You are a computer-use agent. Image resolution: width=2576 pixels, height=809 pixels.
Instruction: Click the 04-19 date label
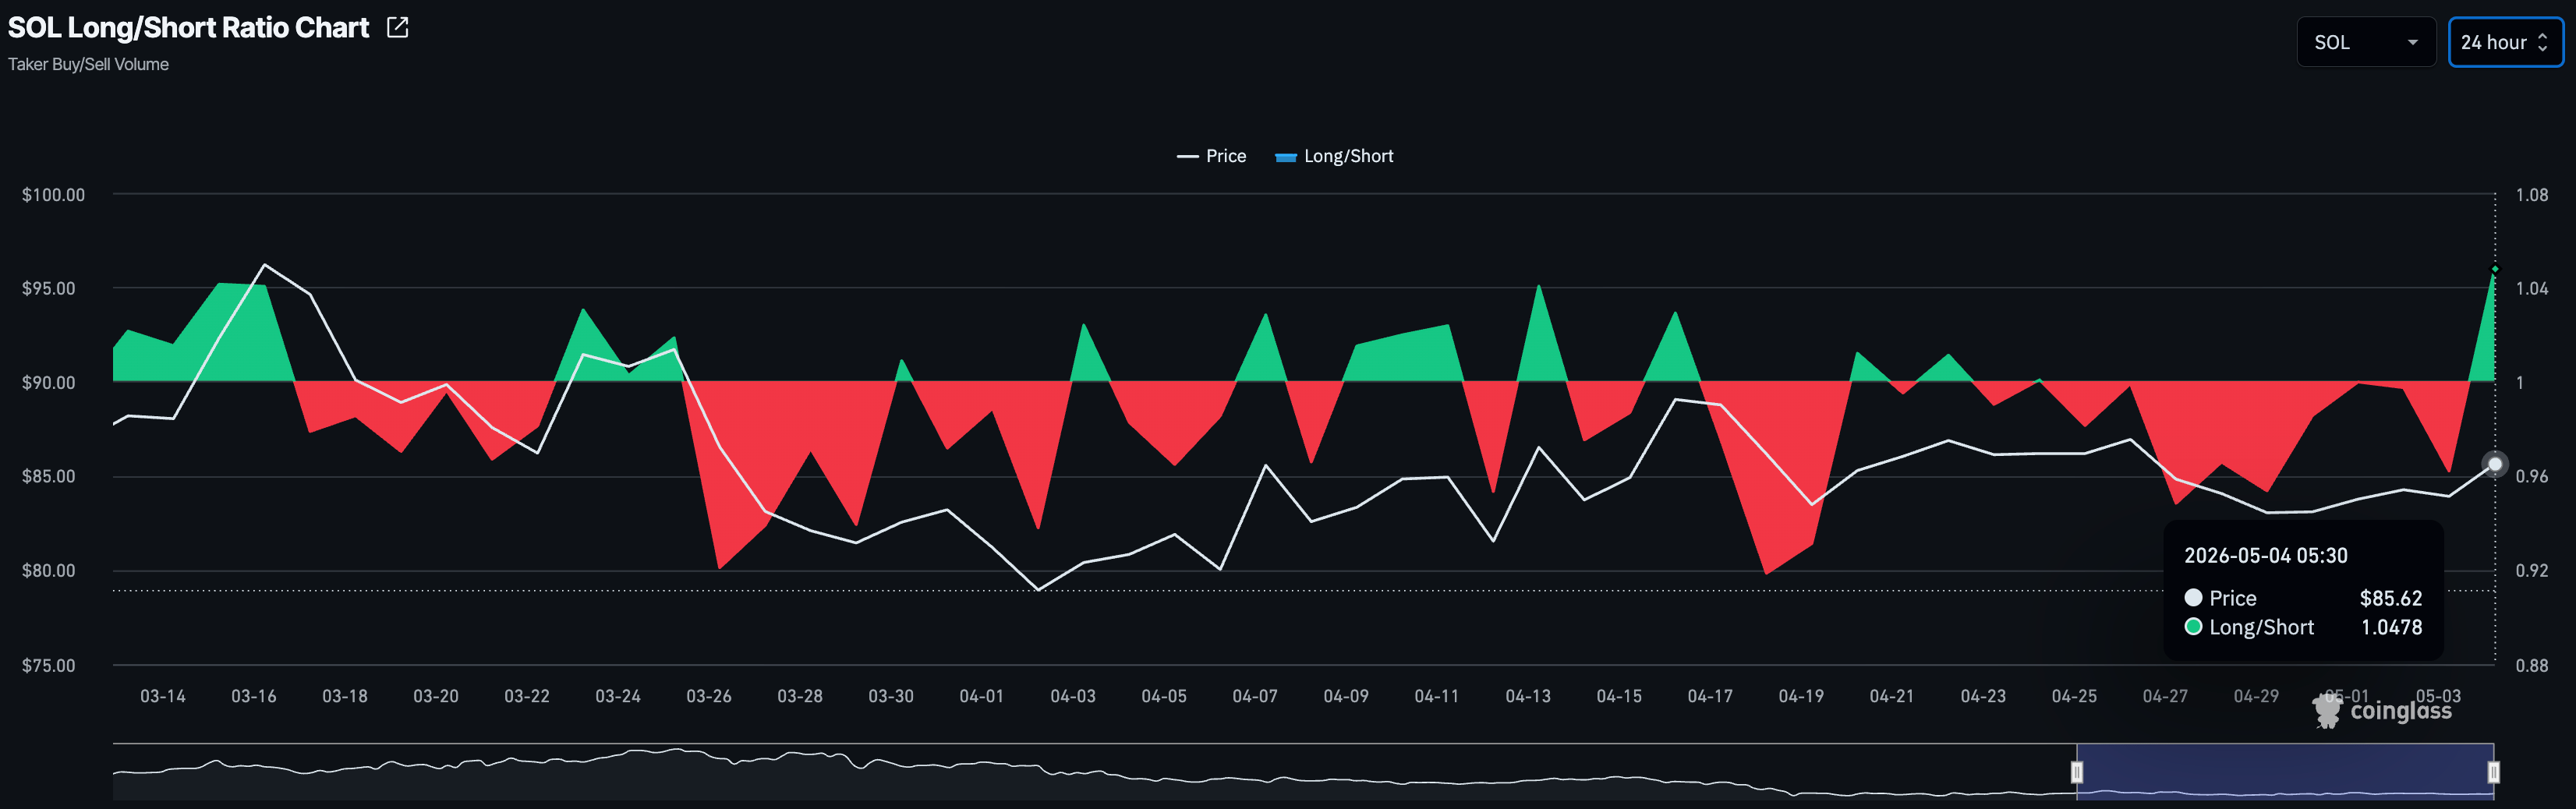1801,696
